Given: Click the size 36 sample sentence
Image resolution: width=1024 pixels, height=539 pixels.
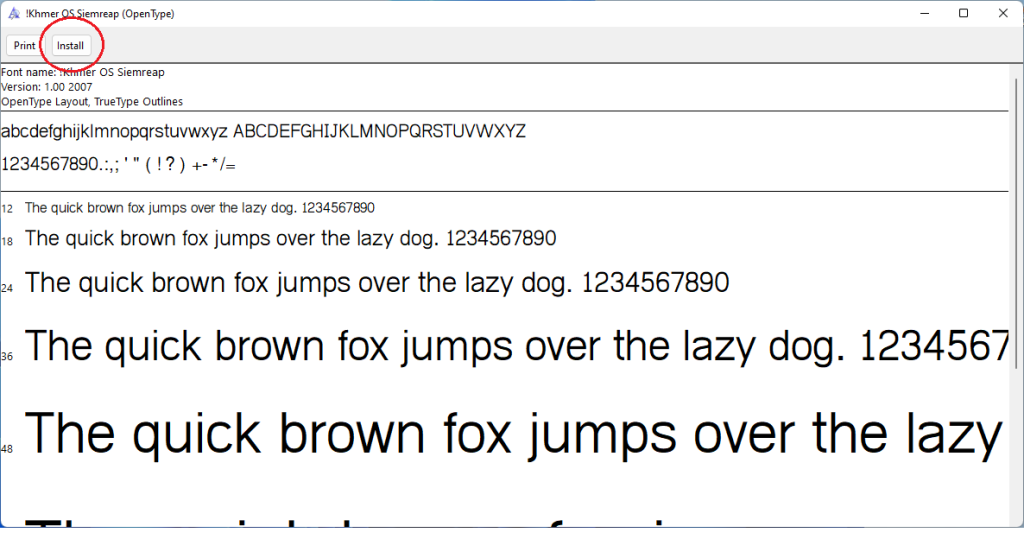Looking at the screenshot, I should coord(517,346).
